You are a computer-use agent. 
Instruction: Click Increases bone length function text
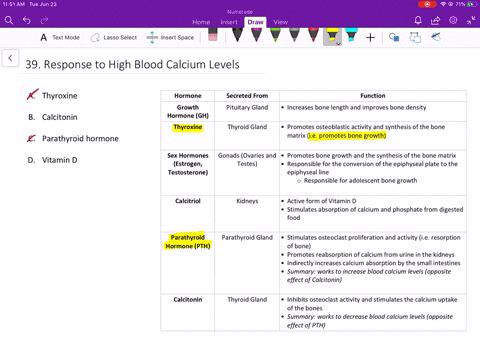click(356, 107)
